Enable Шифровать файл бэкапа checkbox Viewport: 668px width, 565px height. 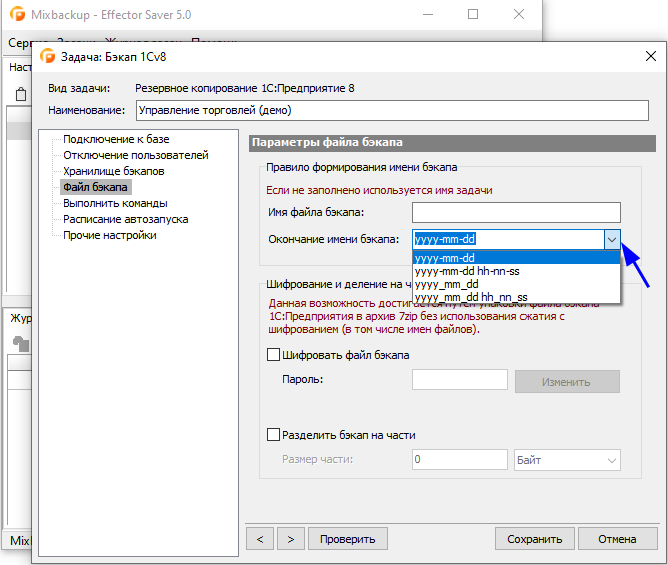pos(273,355)
